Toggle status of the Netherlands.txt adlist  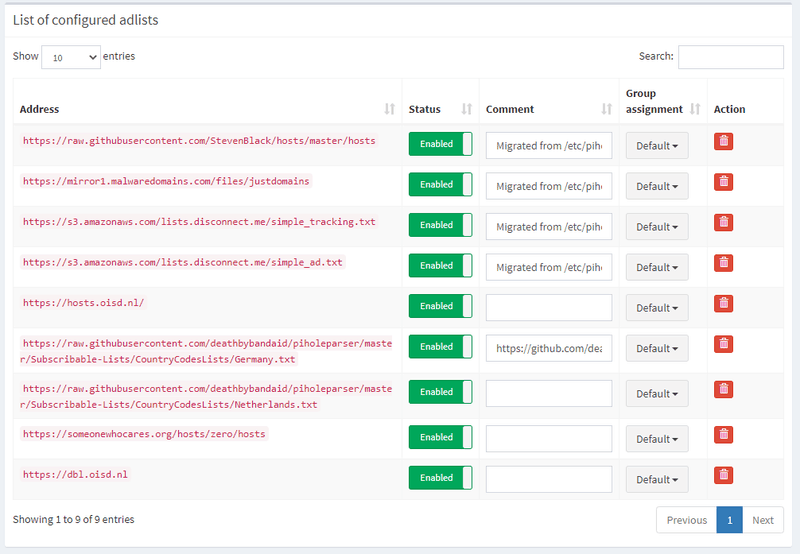(x=440, y=392)
